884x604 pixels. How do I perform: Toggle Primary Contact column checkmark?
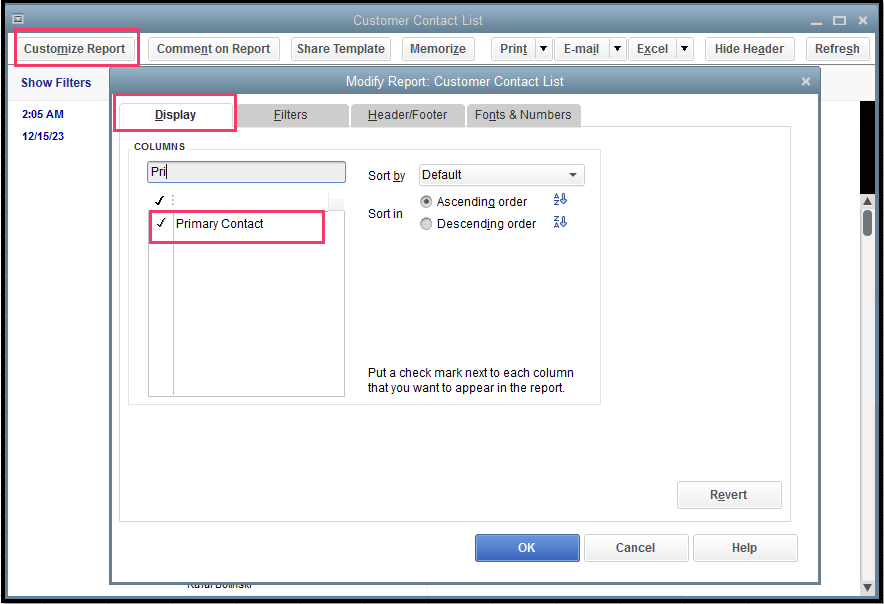click(161, 223)
